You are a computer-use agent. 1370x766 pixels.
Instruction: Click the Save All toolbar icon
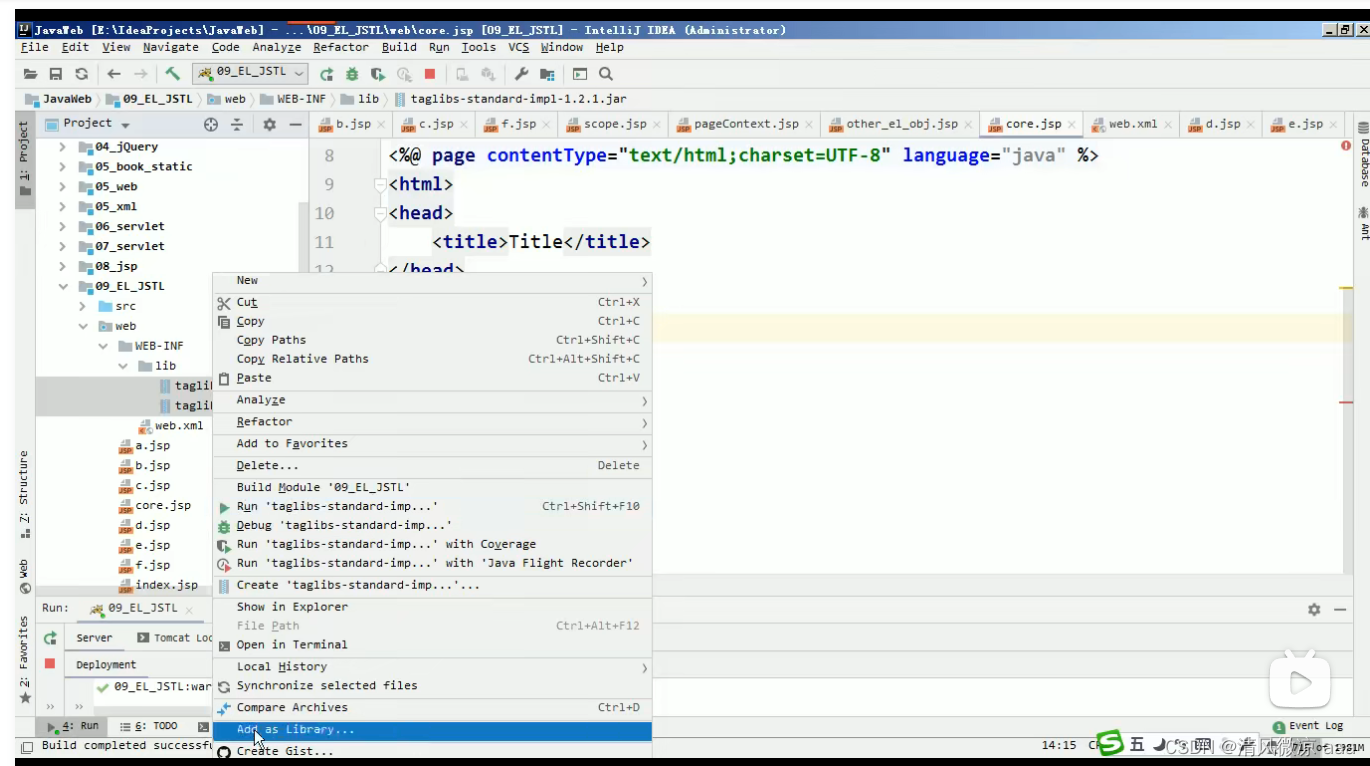coord(56,74)
